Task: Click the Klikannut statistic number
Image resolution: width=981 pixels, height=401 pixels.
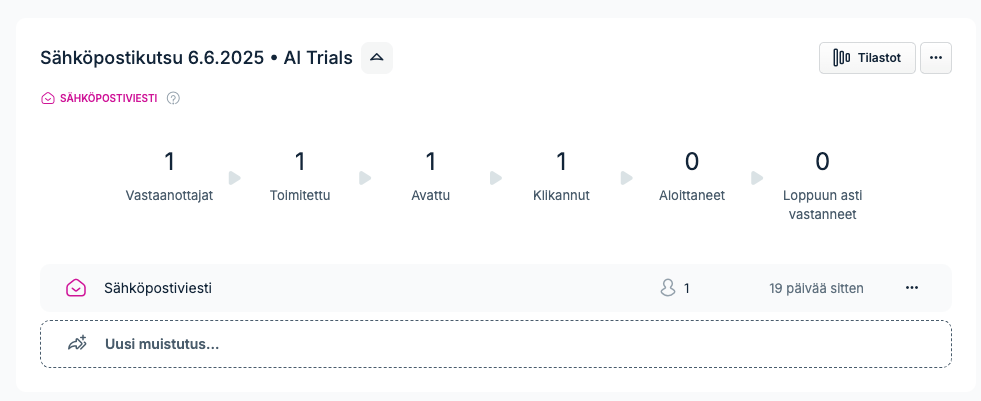Action: pos(561,162)
